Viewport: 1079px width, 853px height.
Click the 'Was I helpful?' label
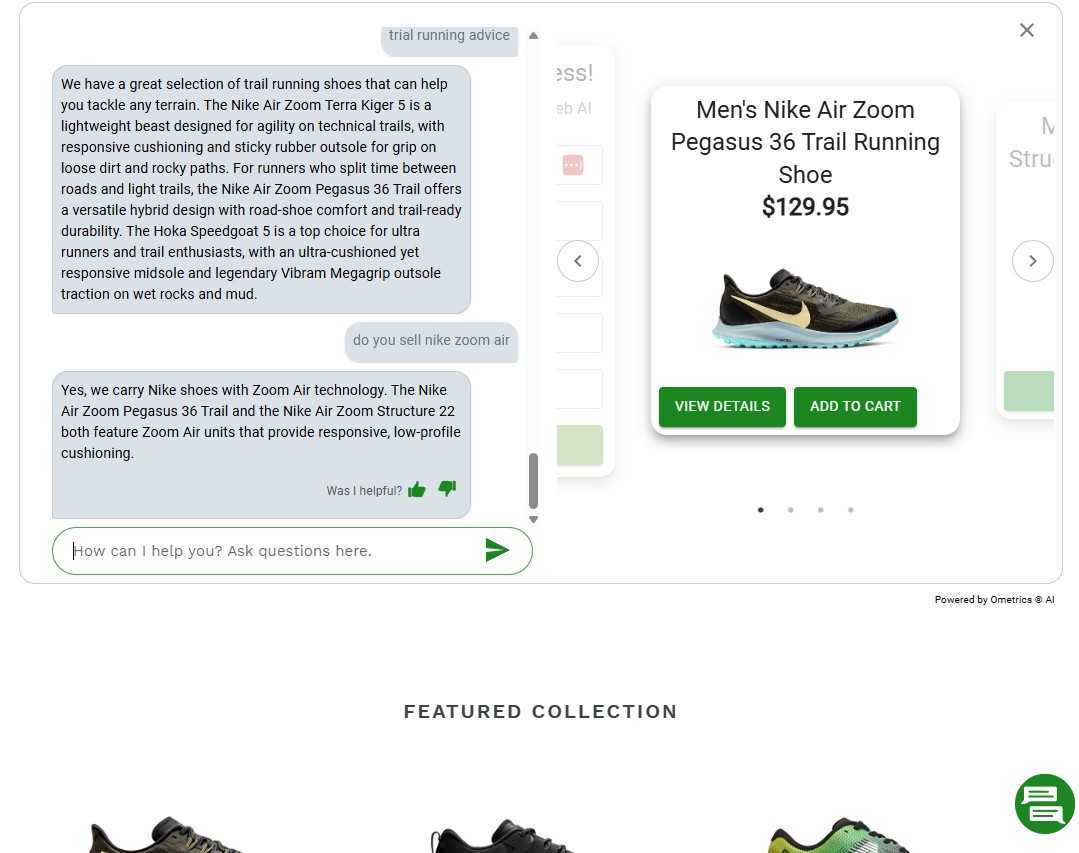click(x=364, y=490)
